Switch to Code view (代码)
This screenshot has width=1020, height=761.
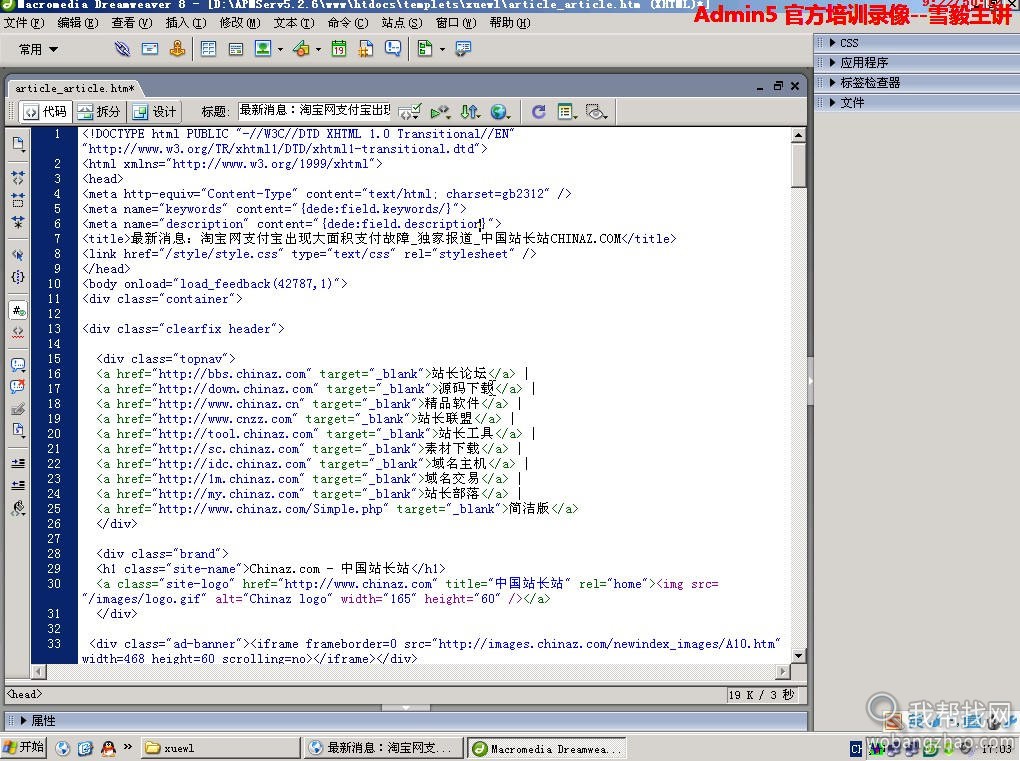point(45,112)
